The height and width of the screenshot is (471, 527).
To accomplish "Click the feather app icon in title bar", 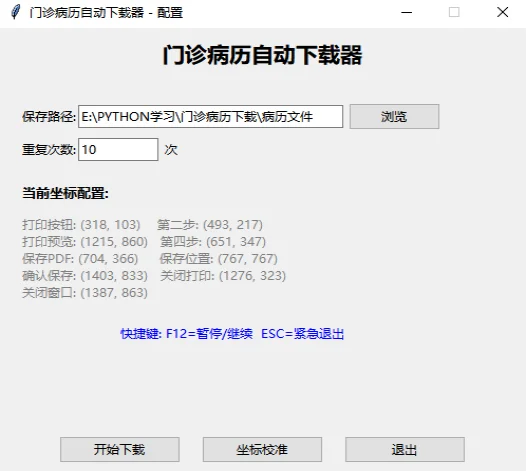I will coord(15,12).
